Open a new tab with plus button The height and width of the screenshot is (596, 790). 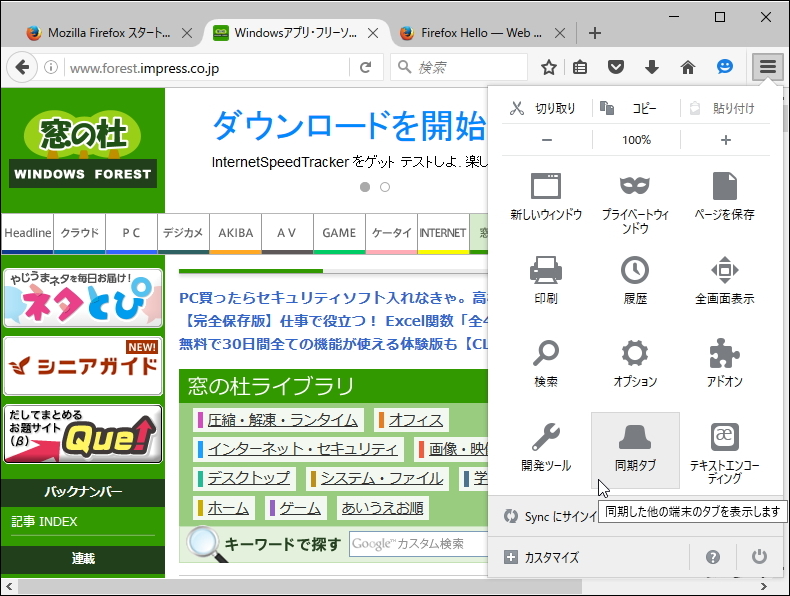(x=595, y=33)
